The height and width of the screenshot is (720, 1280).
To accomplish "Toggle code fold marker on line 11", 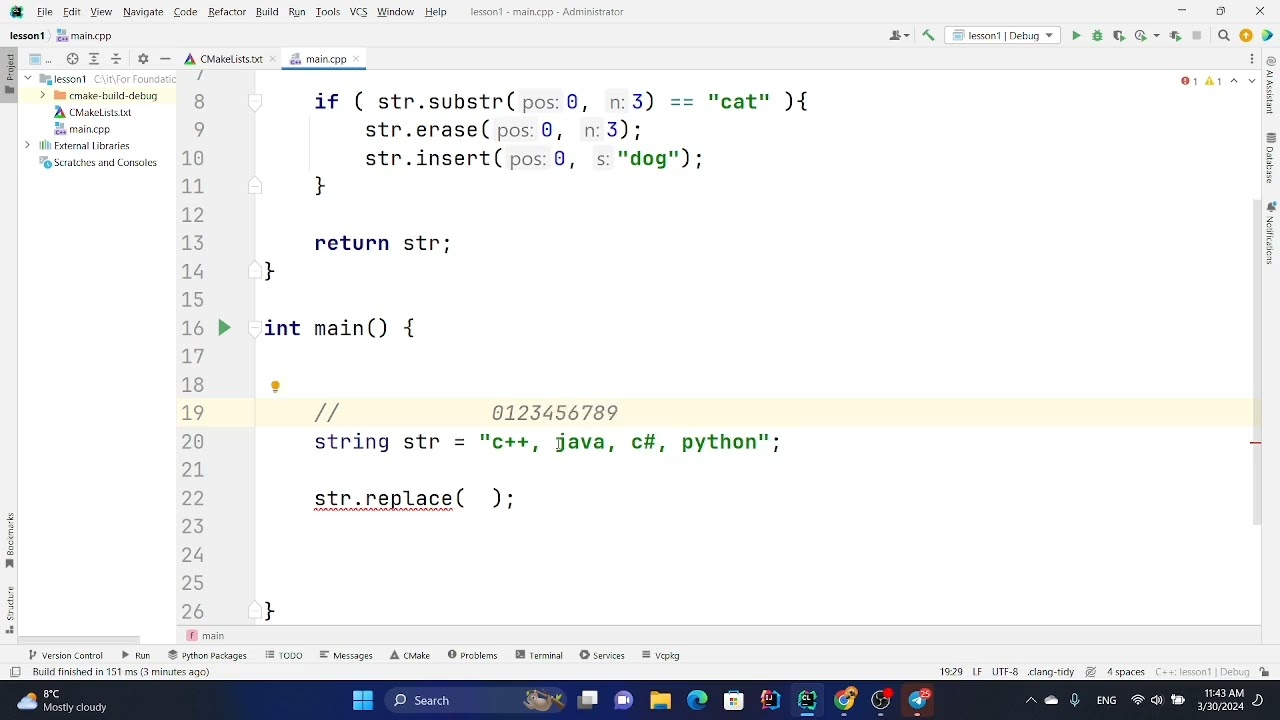I will [x=255, y=186].
